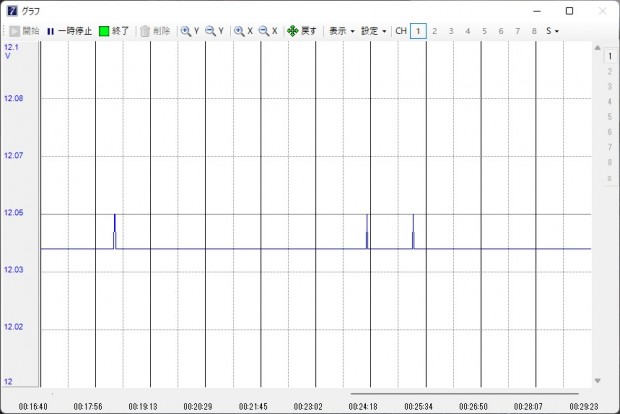Viewport: 620px width, 414px height.
Task: Zoom in on the Y axis
Action: pyautogui.click(x=190, y=31)
